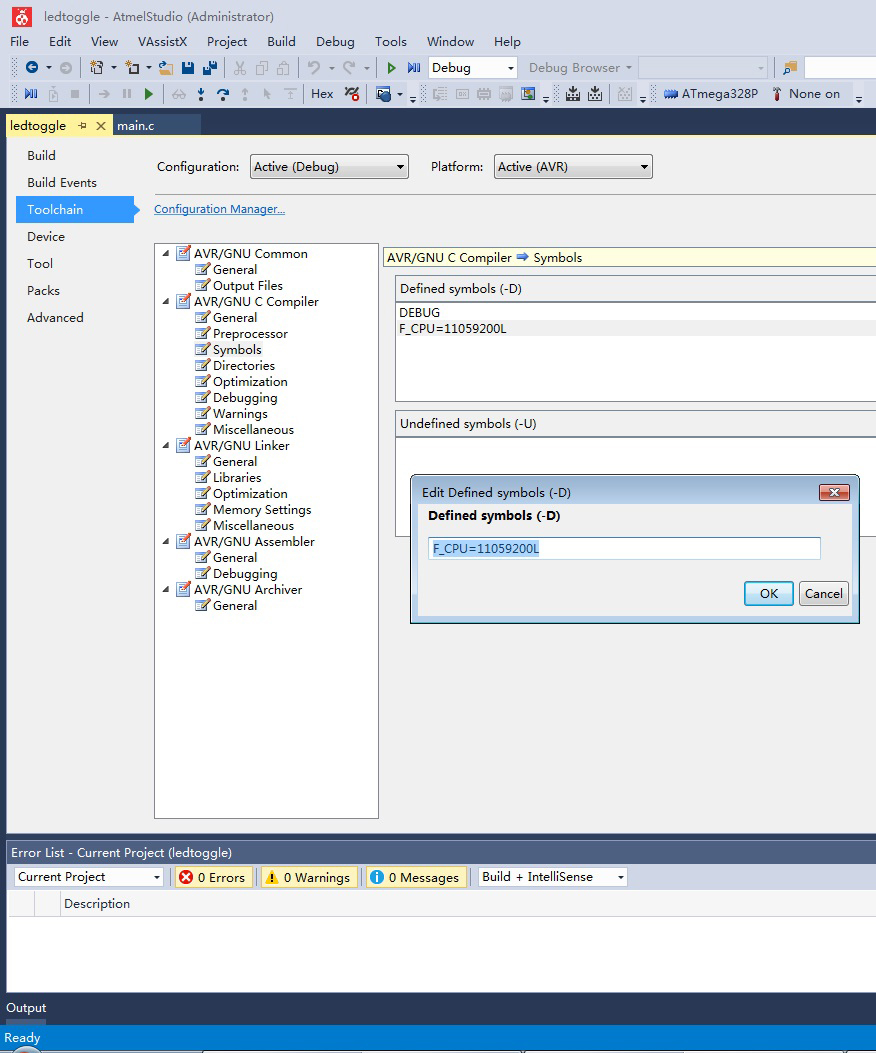
Task: Click the green Continue icon in the debug toolbar
Action: [149, 94]
